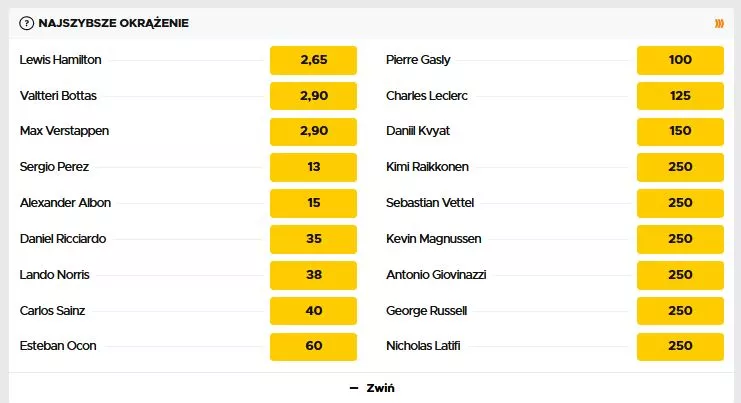The image size is (741, 403).
Task: Pick Valtteri Bottas odds button
Action: pyautogui.click(x=314, y=96)
